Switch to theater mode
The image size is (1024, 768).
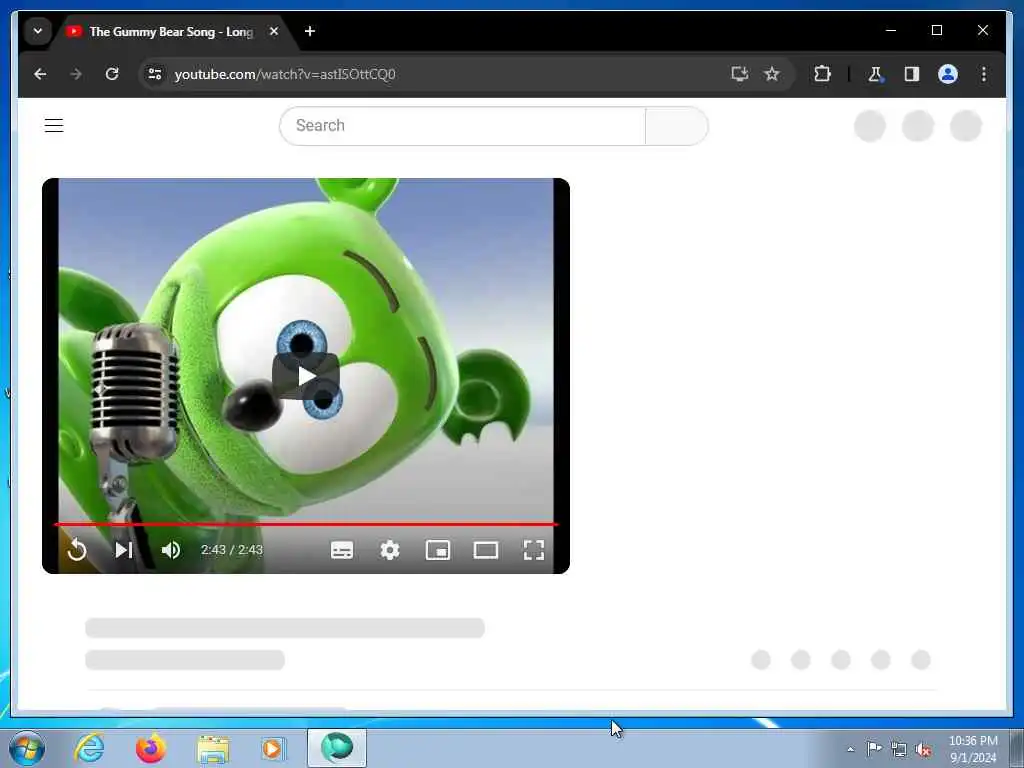485,550
